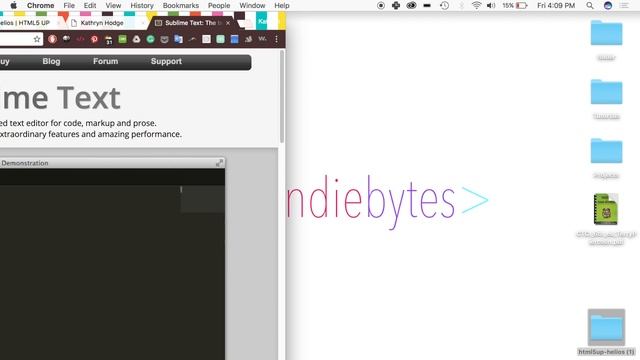Screen dimensions: 640x360
Task: Click the Pinterest extension icon
Action: click(94, 39)
